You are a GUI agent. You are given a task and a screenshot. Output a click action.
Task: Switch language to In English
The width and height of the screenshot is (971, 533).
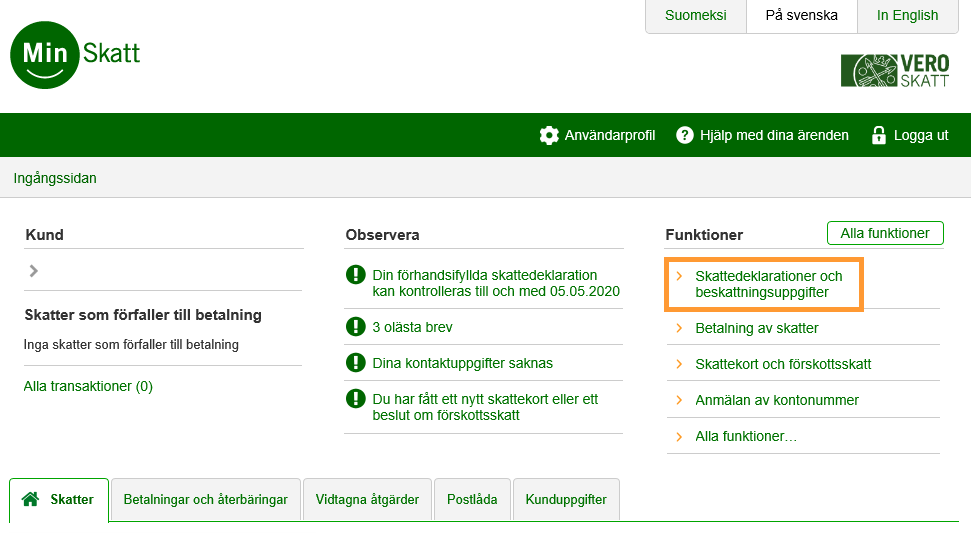pos(907,16)
